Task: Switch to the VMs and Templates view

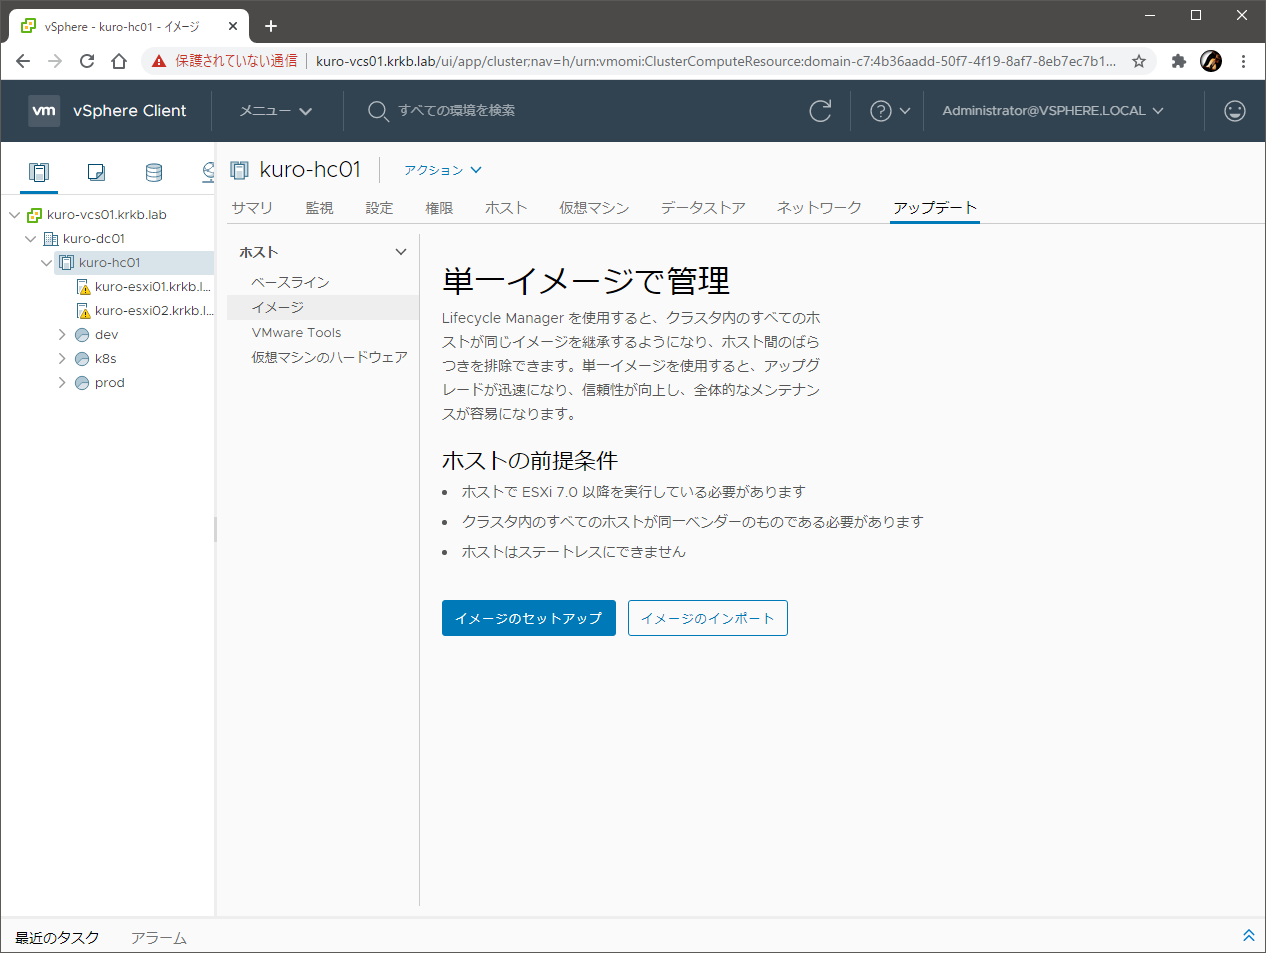Action: tap(96, 172)
